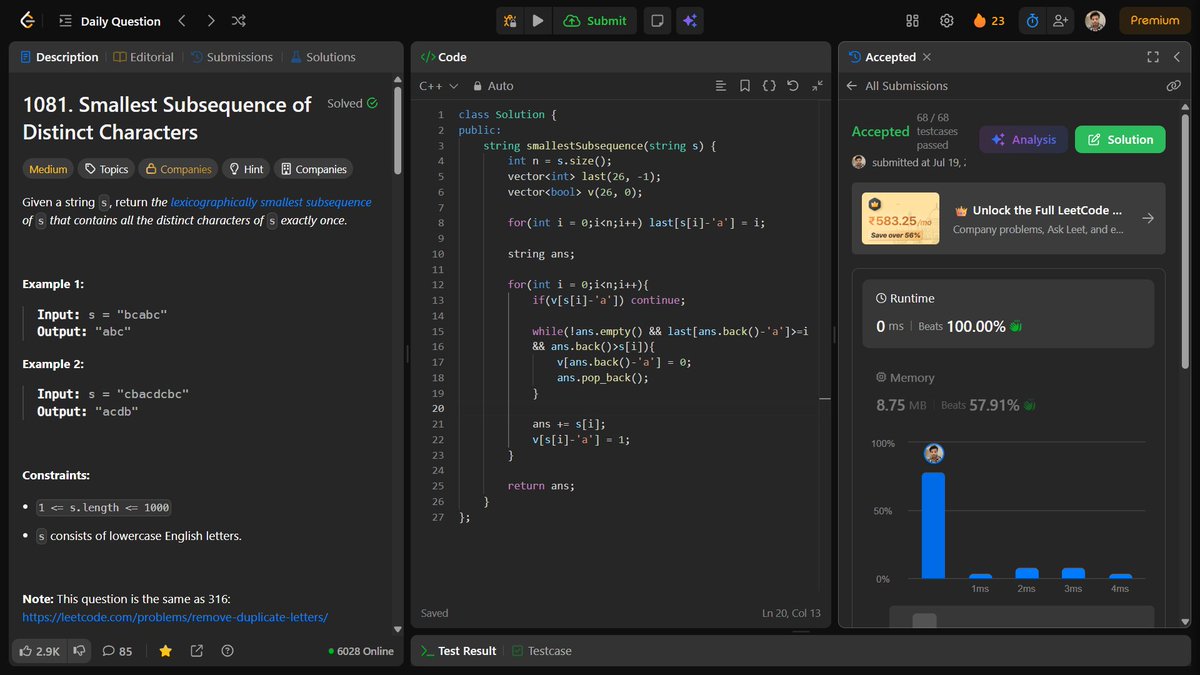Start the timer stopwatch icon

click(x=1032, y=20)
